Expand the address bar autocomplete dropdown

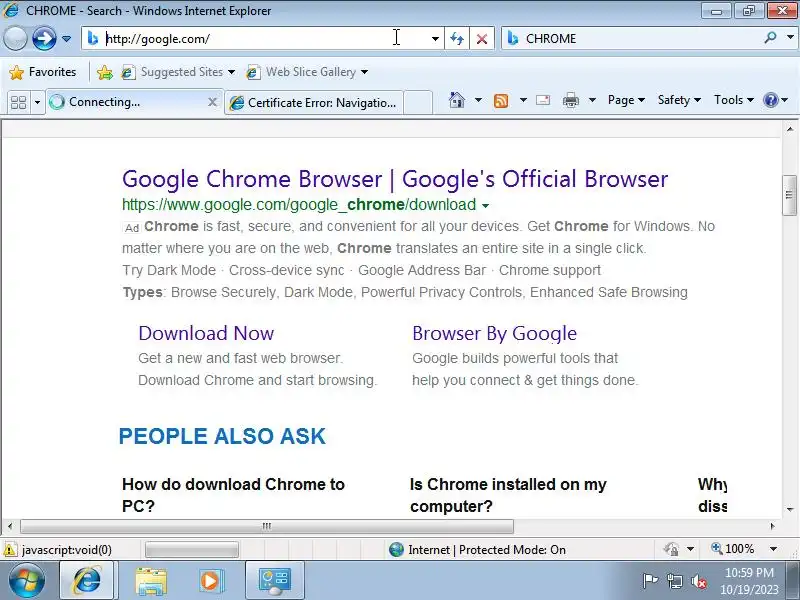click(435, 38)
